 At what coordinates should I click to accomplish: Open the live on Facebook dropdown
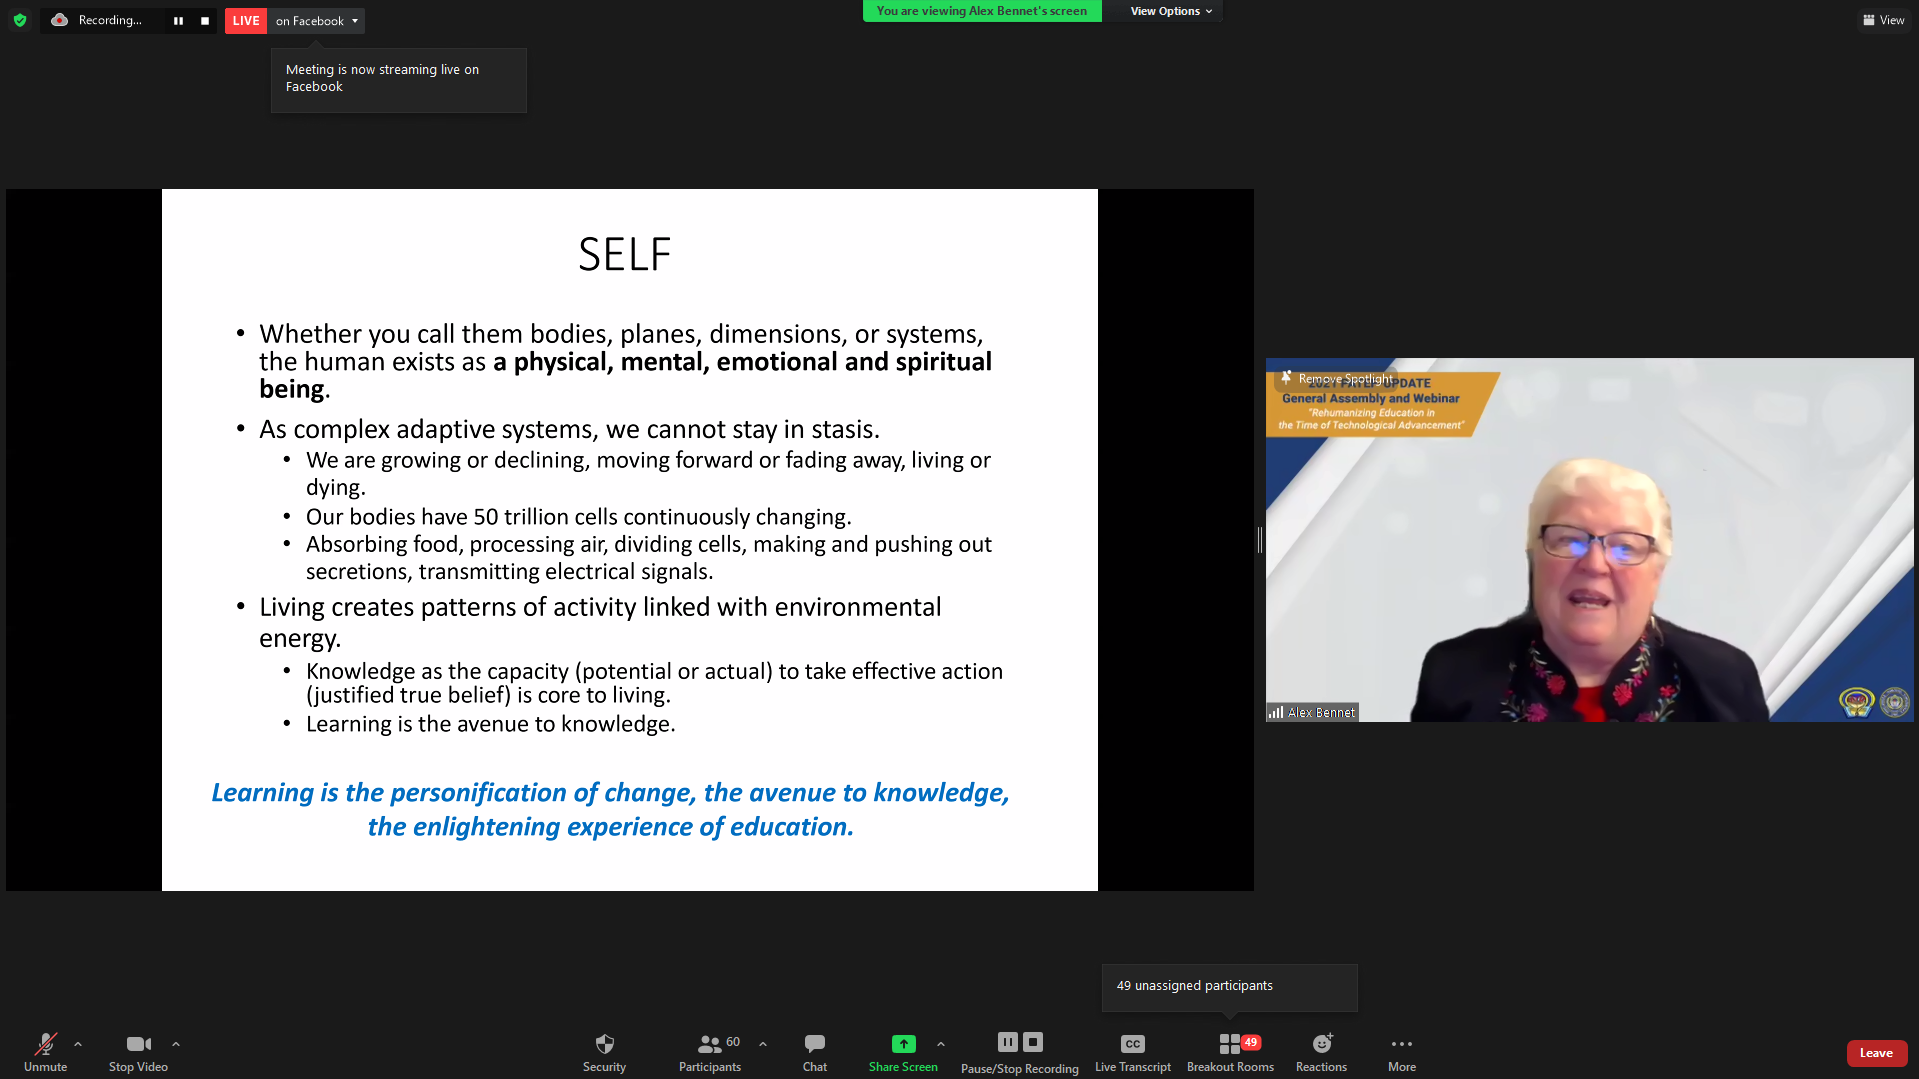tap(316, 21)
